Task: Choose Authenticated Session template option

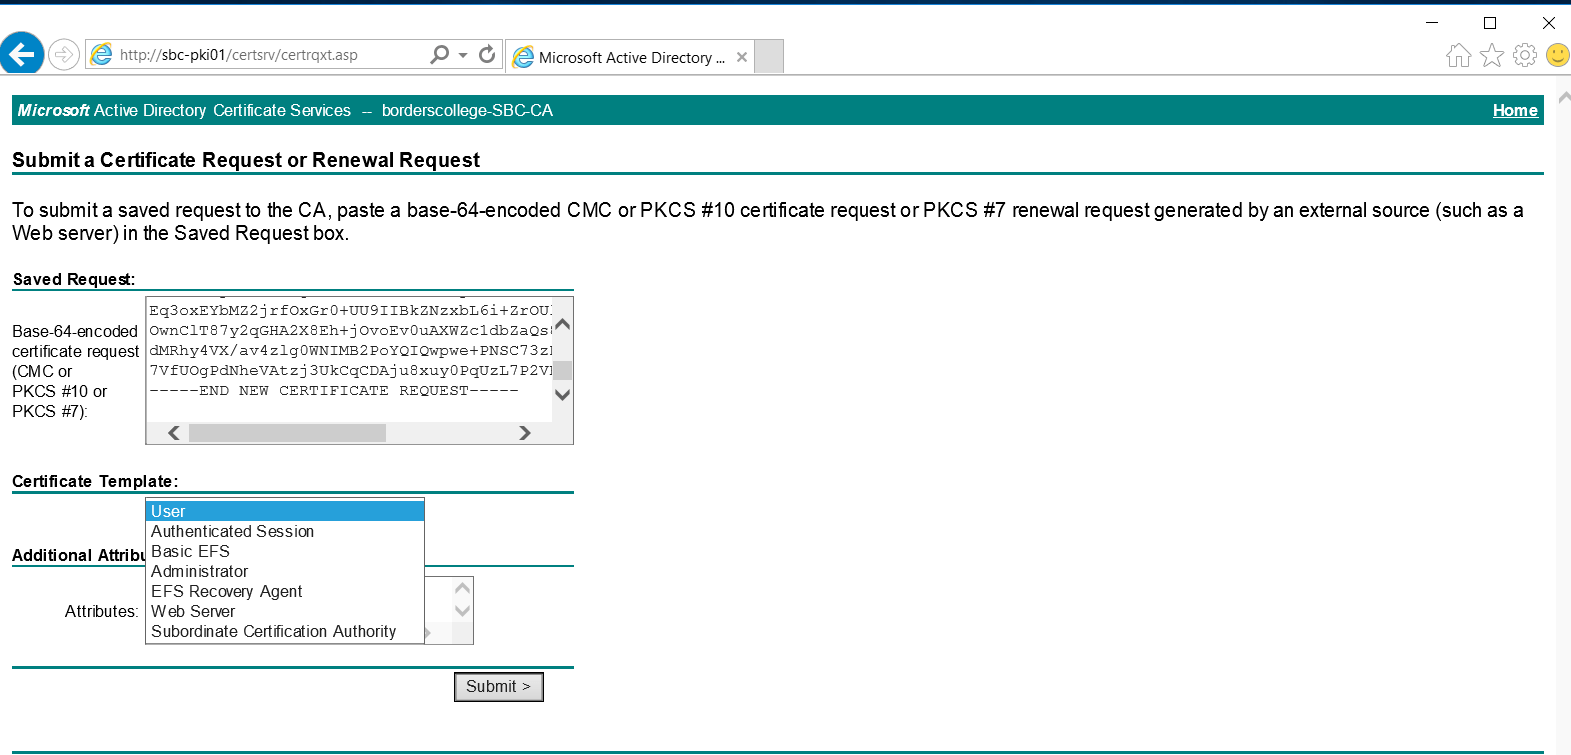Action: [285, 531]
